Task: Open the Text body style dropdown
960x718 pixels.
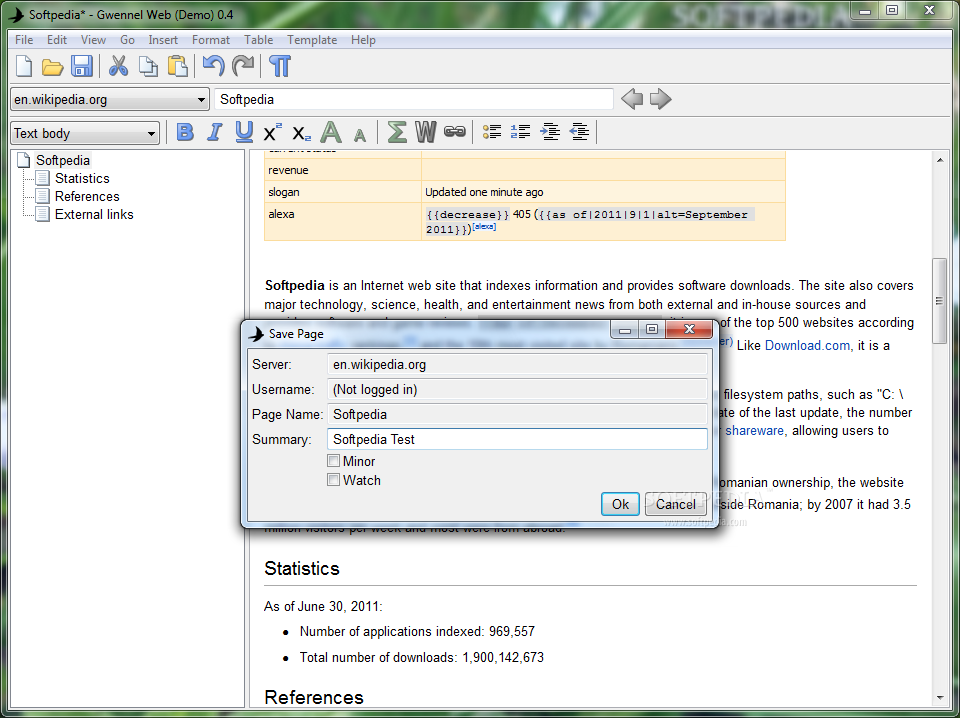Action: (85, 133)
